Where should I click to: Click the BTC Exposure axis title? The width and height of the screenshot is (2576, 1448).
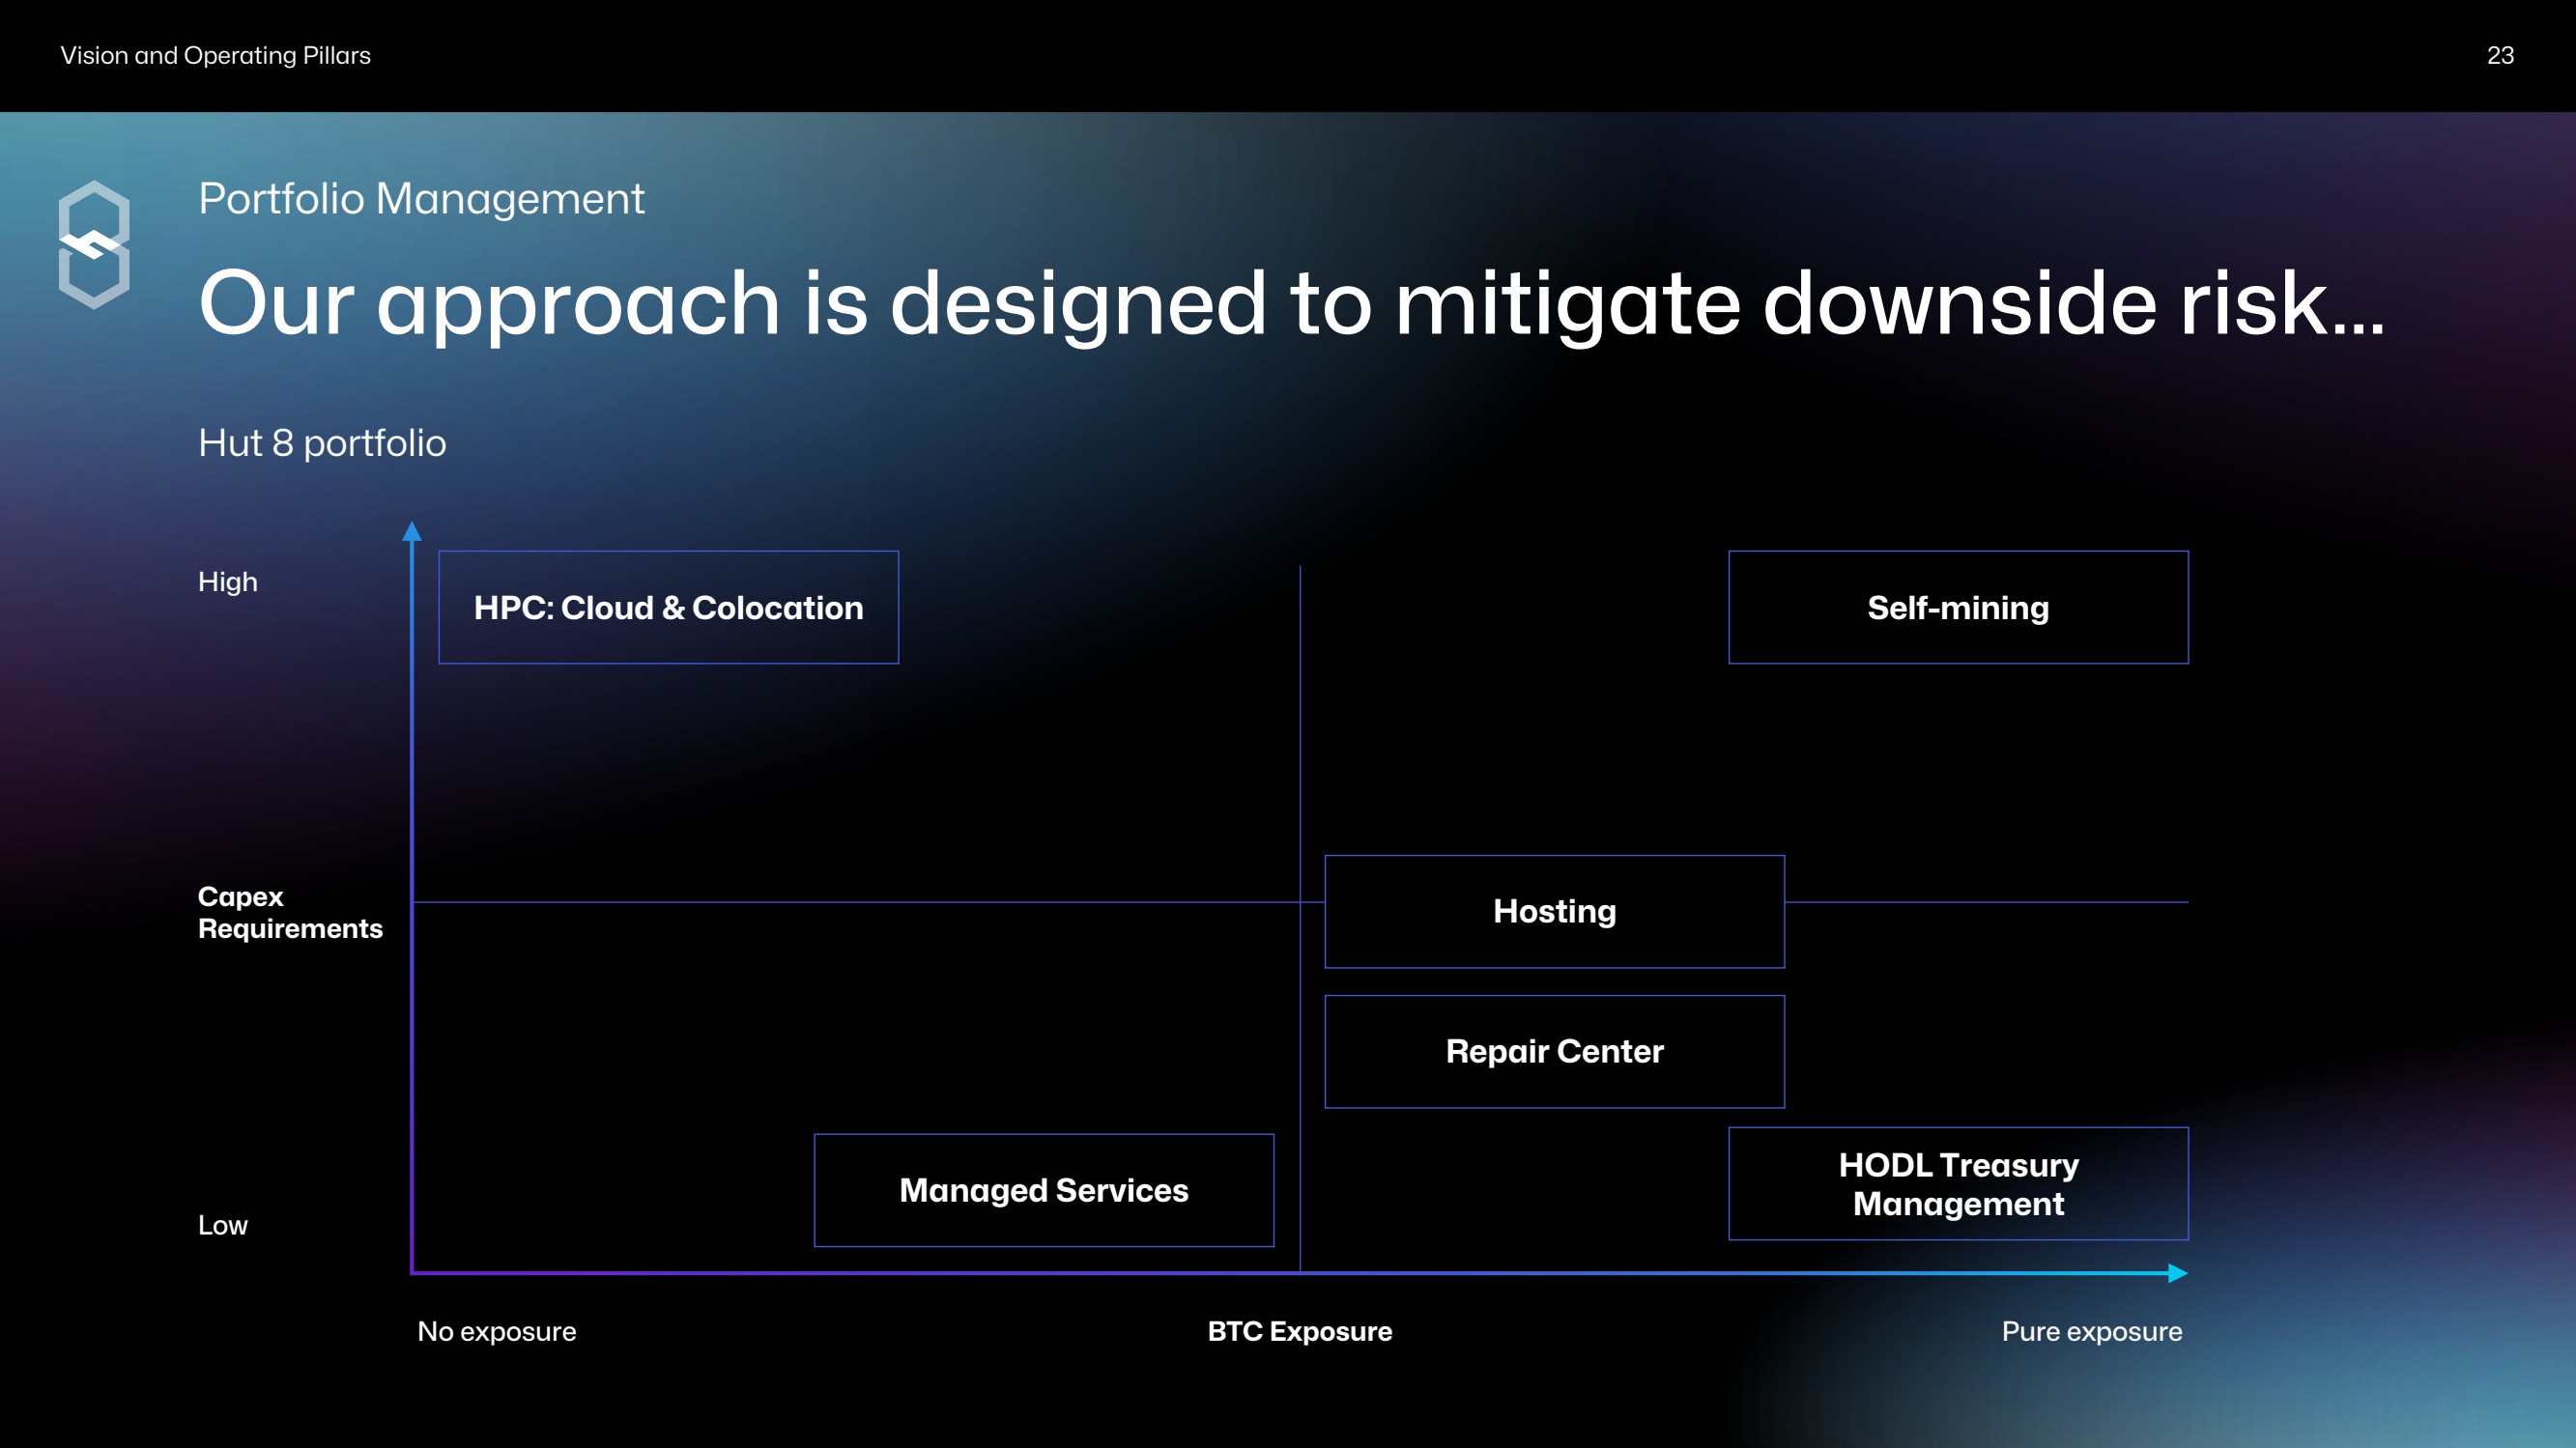[1299, 1331]
